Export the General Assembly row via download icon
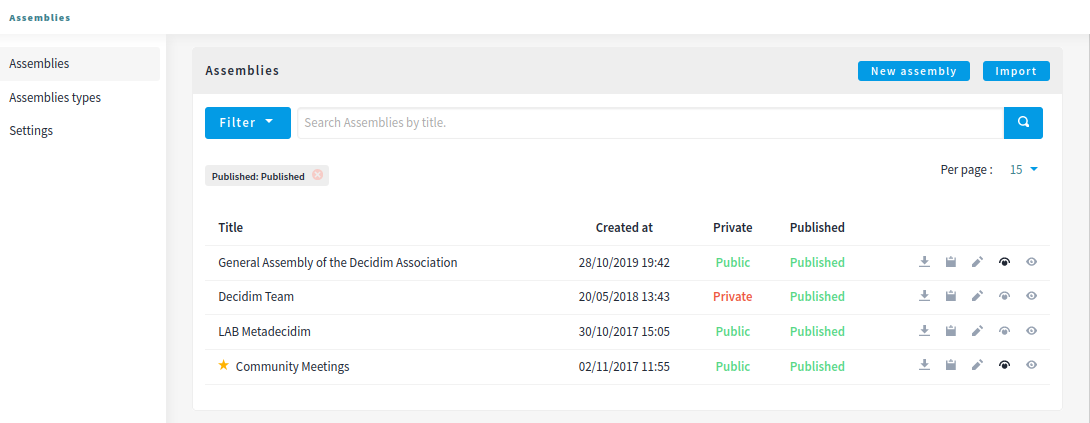This screenshot has height=423, width=1090. click(x=925, y=262)
